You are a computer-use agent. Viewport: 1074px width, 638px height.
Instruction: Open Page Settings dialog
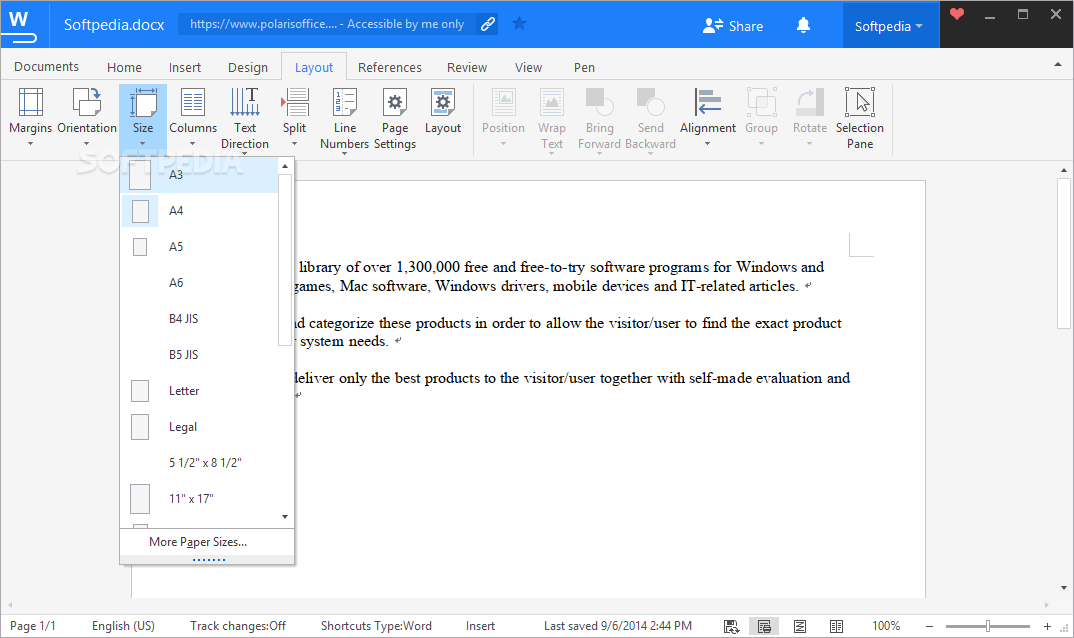tap(395, 119)
